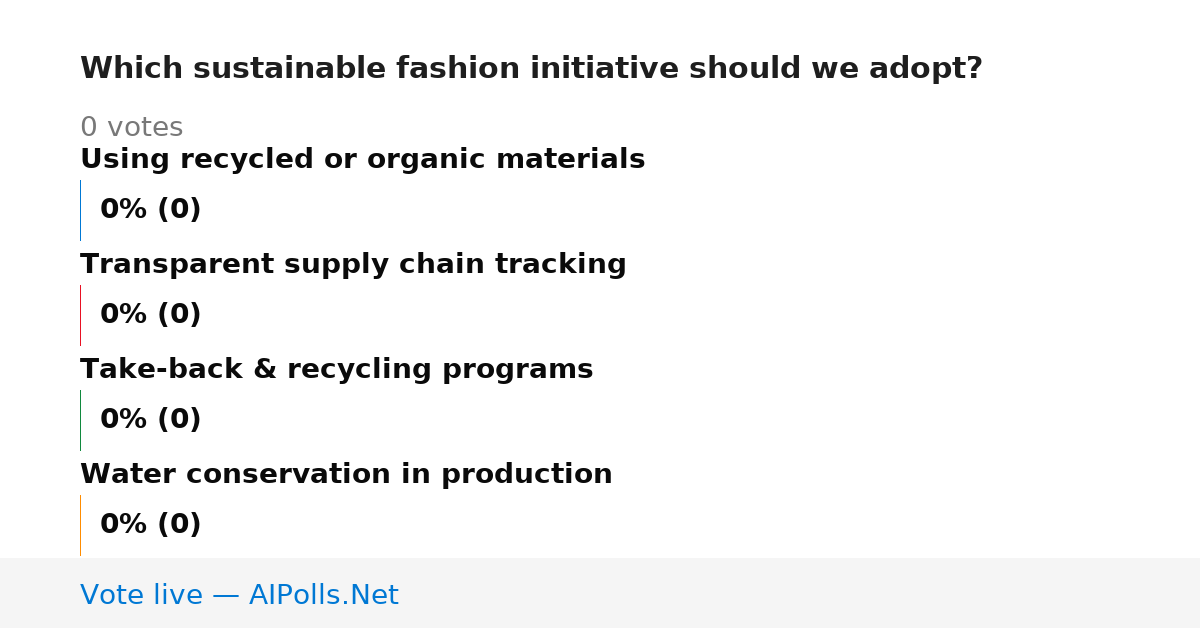Screen dimensions: 1200x628
Task: Click the poll question heading
Action: 531,69
